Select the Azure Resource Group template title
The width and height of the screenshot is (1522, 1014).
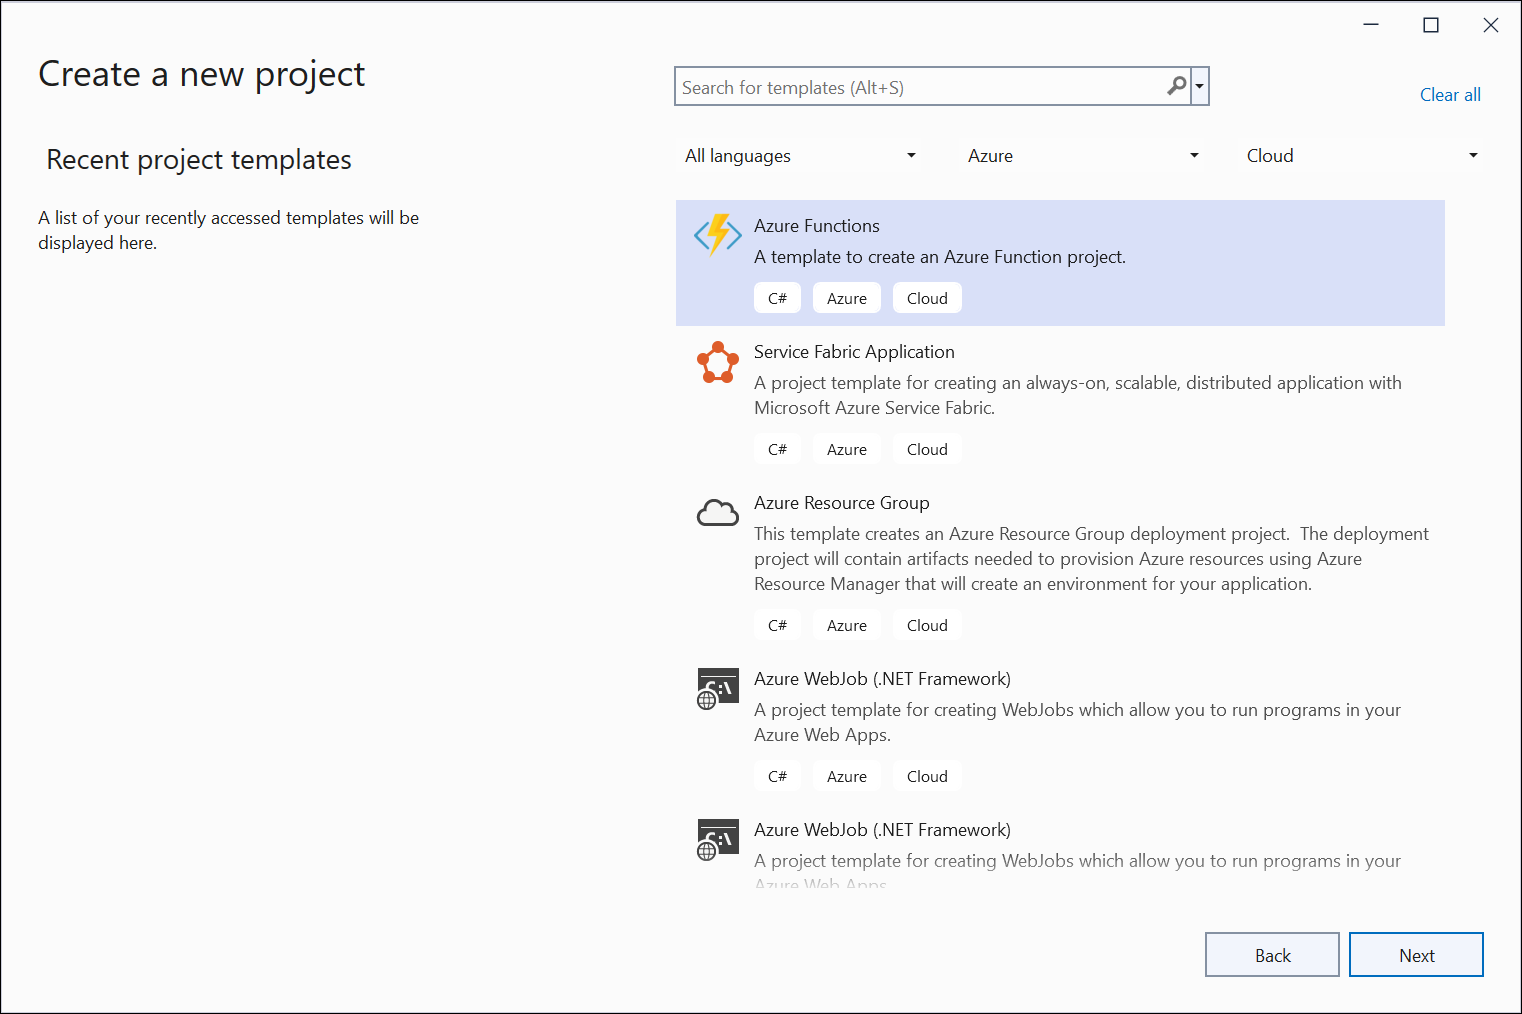(841, 503)
